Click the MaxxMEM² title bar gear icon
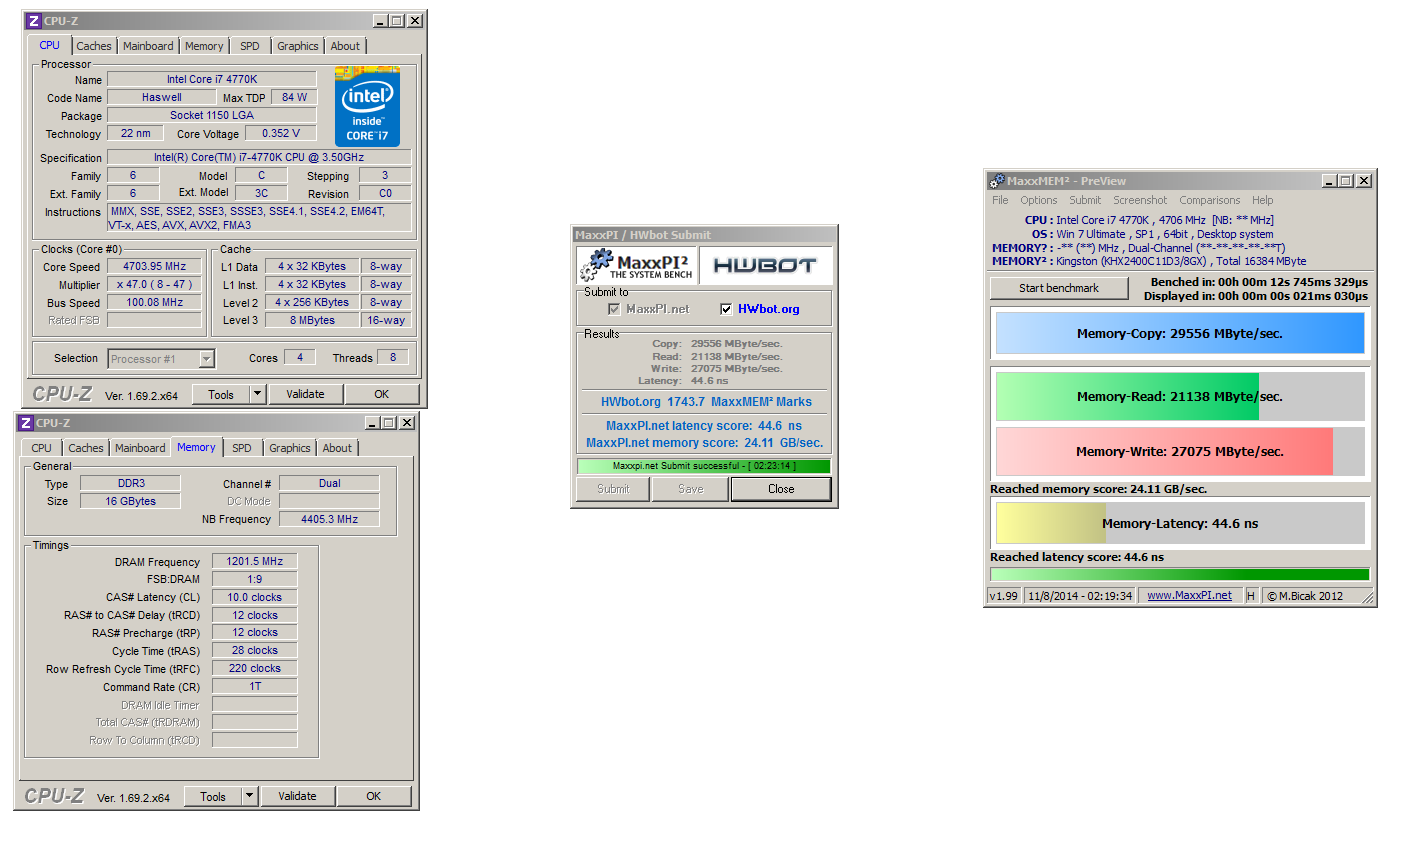This screenshot has width=1417, height=865. (x=997, y=181)
